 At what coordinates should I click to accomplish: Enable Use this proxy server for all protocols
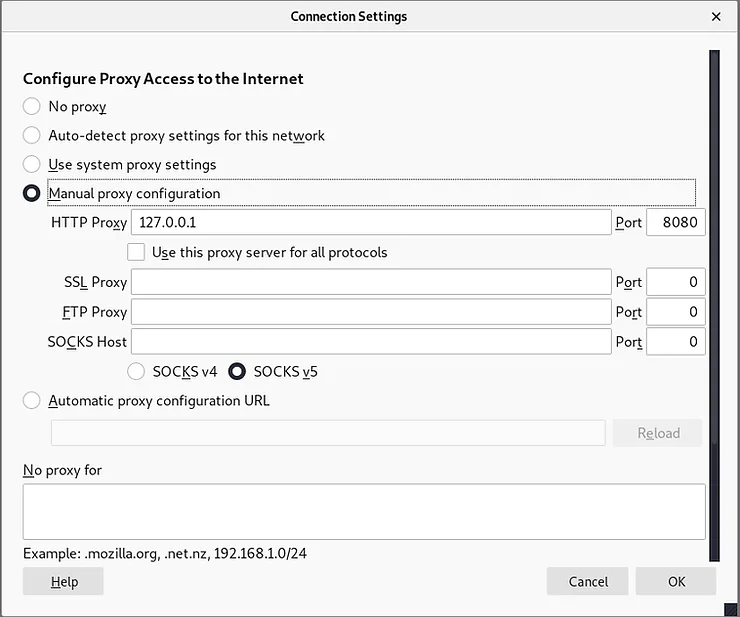(136, 252)
